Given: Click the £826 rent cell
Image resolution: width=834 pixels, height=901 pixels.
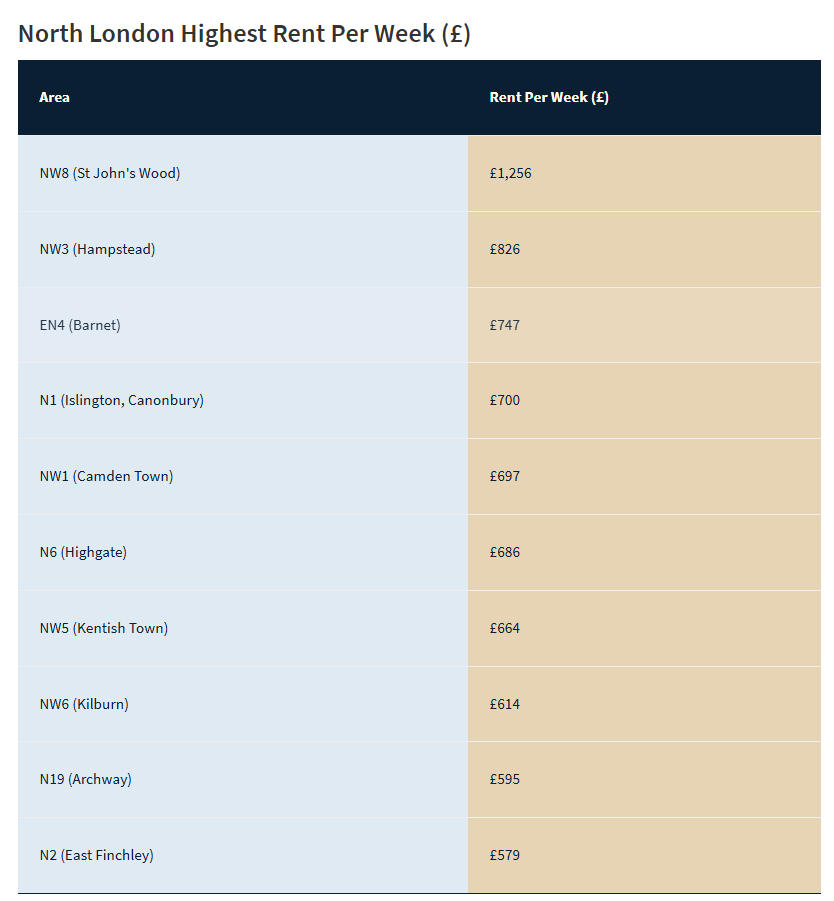Looking at the screenshot, I should click(x=644, y=249).
